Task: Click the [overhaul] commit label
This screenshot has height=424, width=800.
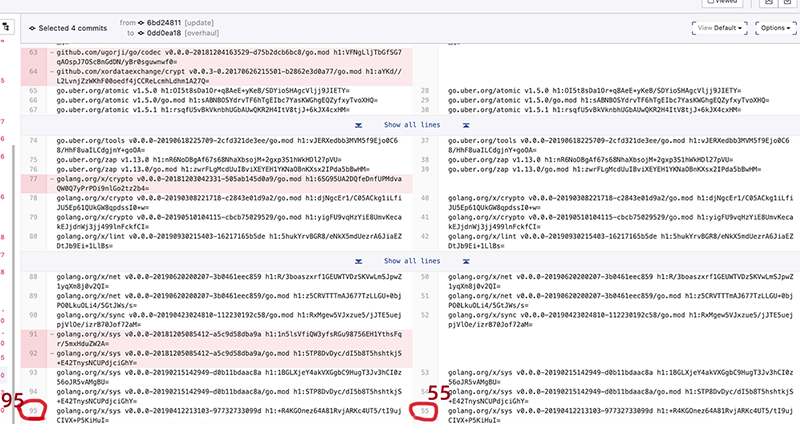Action: 202,33
